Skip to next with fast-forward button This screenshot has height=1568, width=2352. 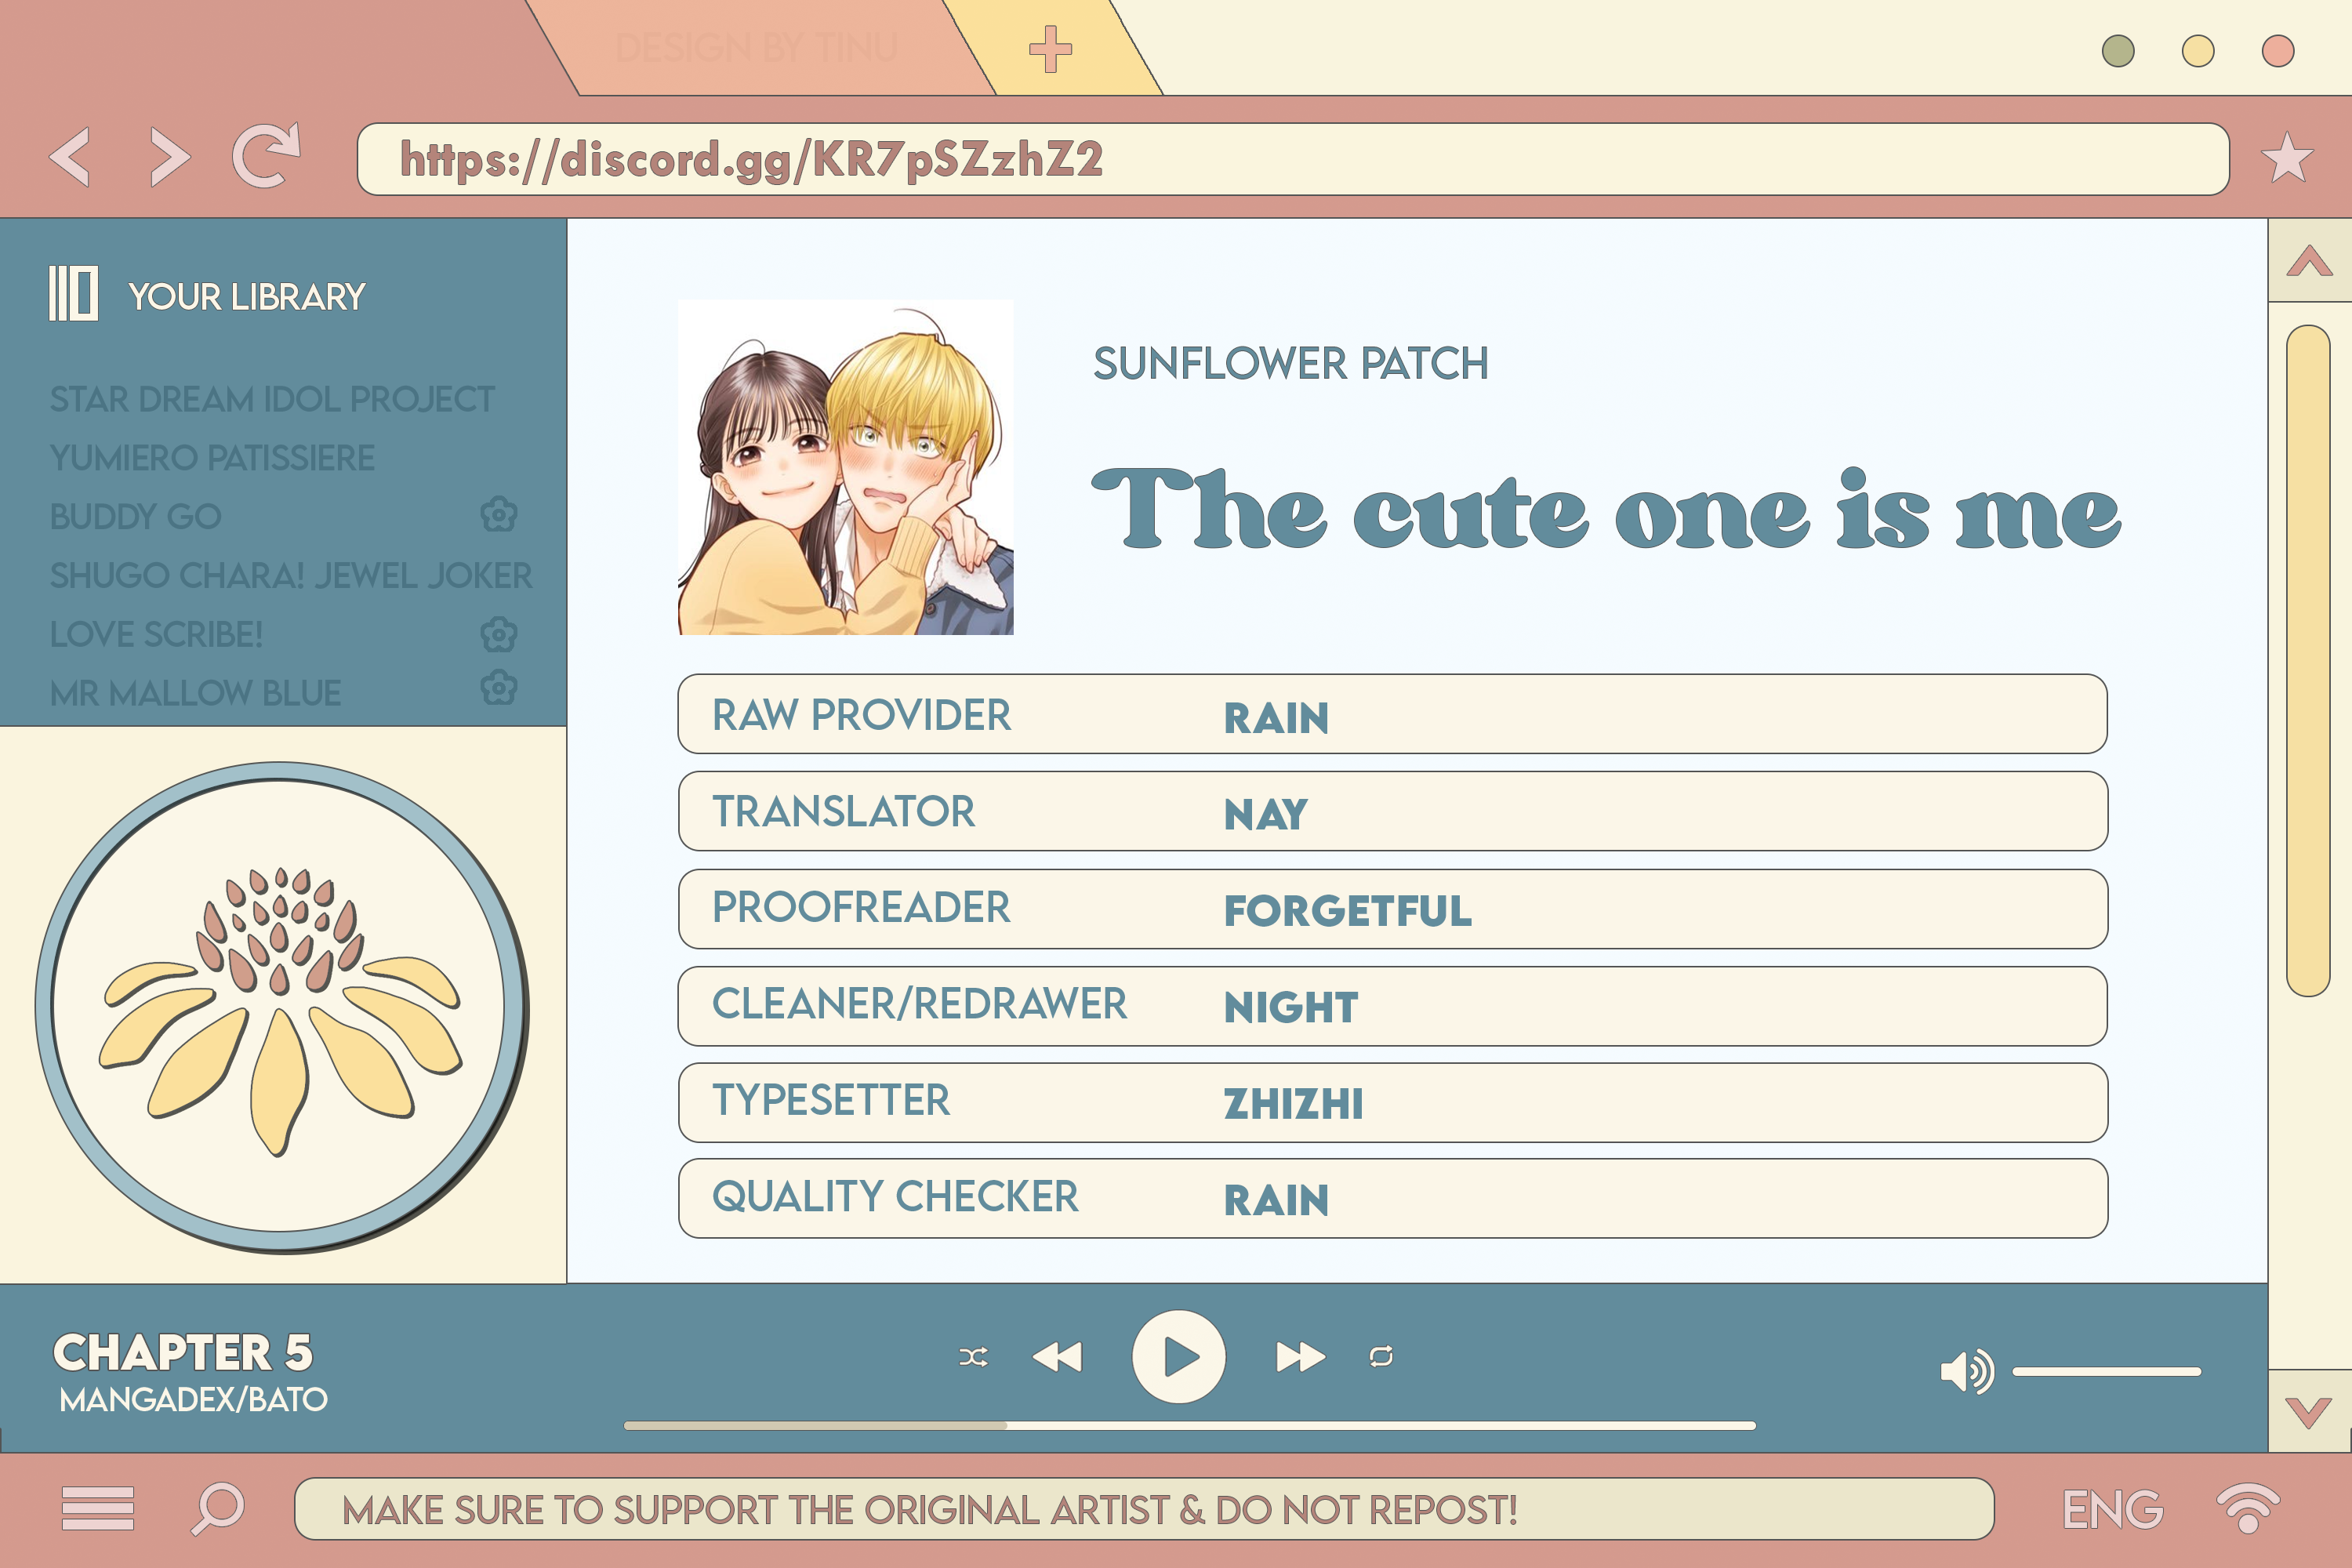tap(1300, 1357)
